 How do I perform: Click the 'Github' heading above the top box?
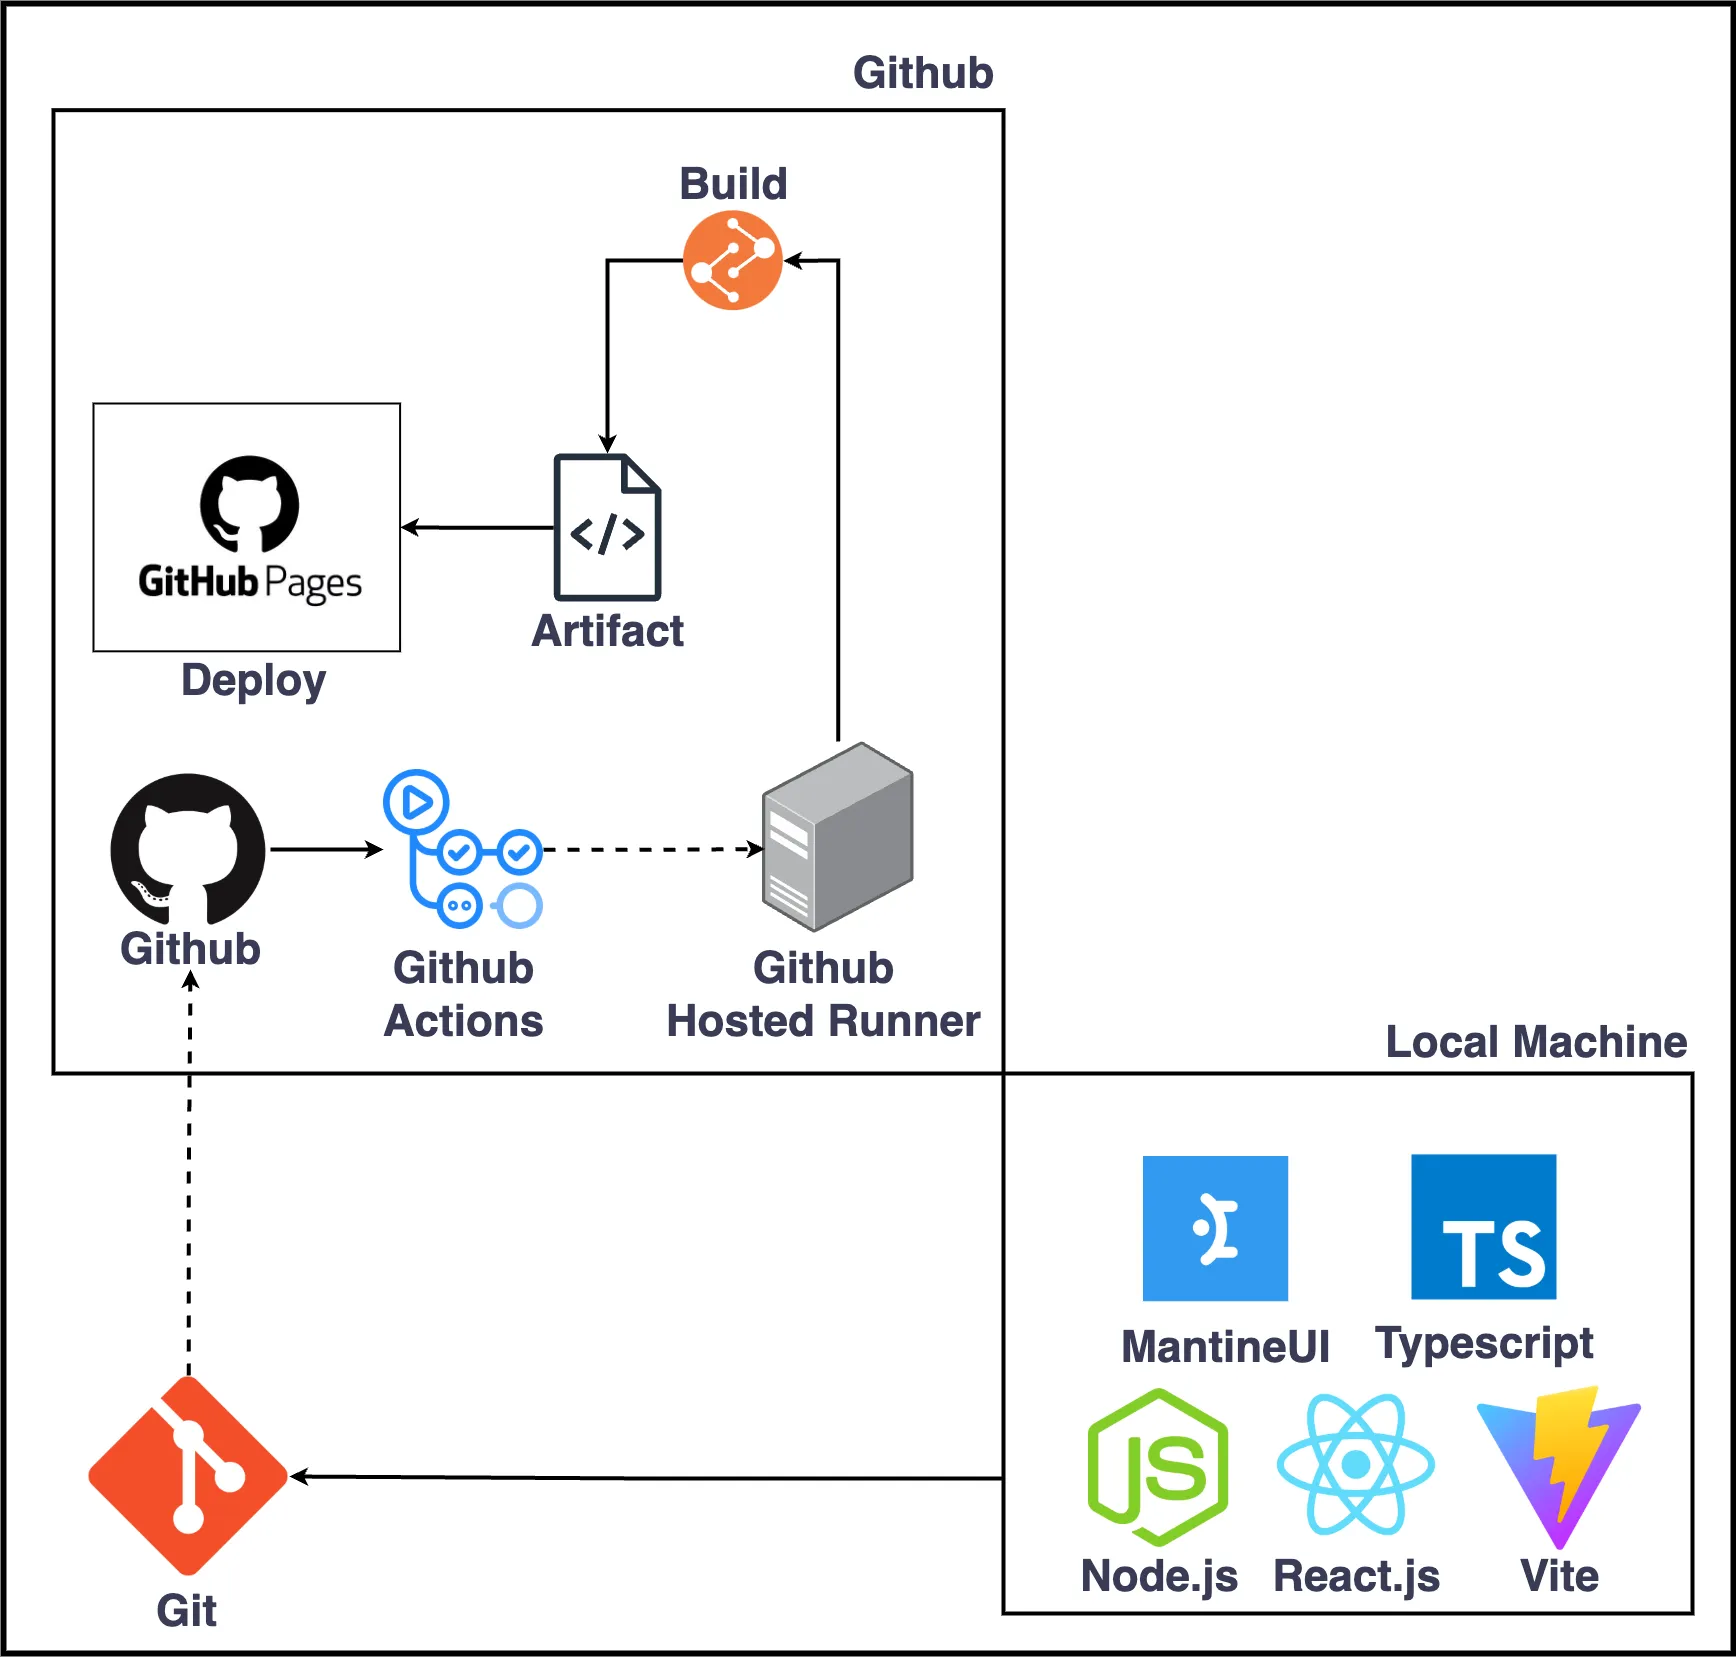(x=923, y=73)
